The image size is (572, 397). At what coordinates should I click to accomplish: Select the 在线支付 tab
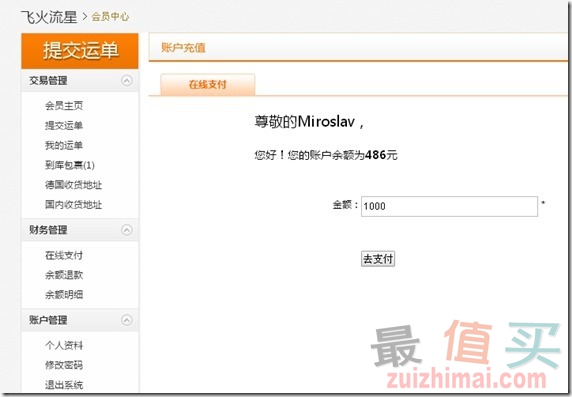click(x=208, y=85)
